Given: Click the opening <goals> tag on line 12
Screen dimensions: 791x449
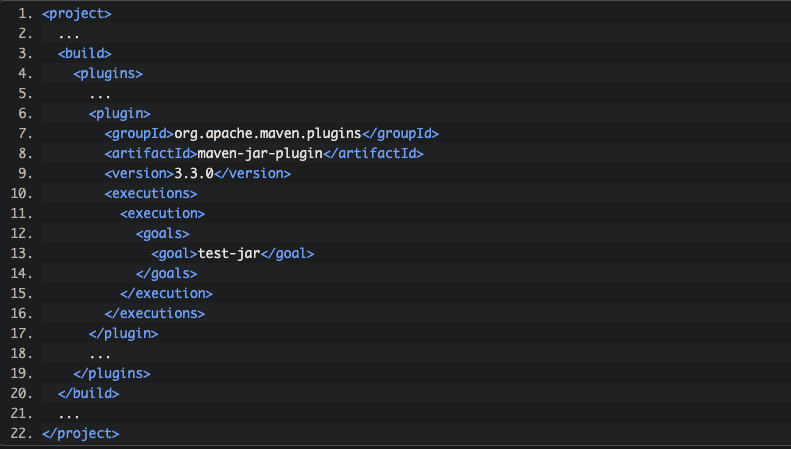Looking at the screenshot, I should tap(162, 233).
